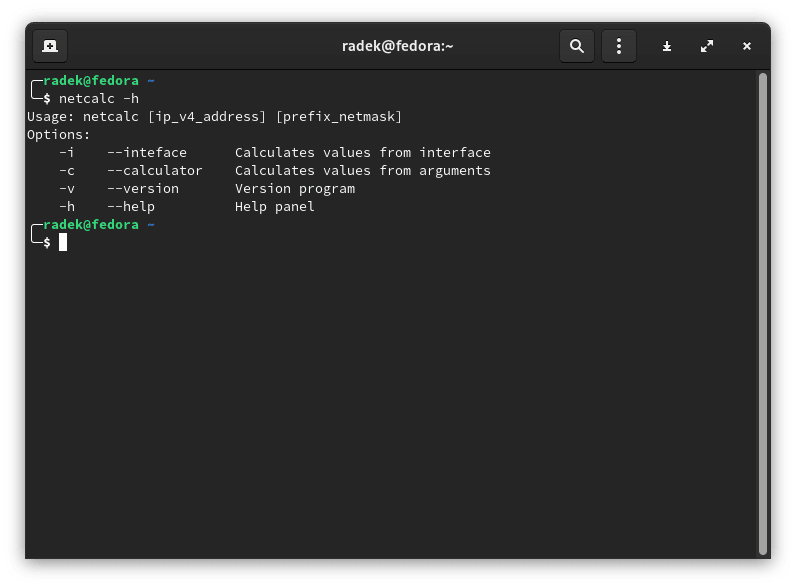The image size is (796, 587).
Task: Click the Usage: netcalc line
Action: [x=214, y=117]
